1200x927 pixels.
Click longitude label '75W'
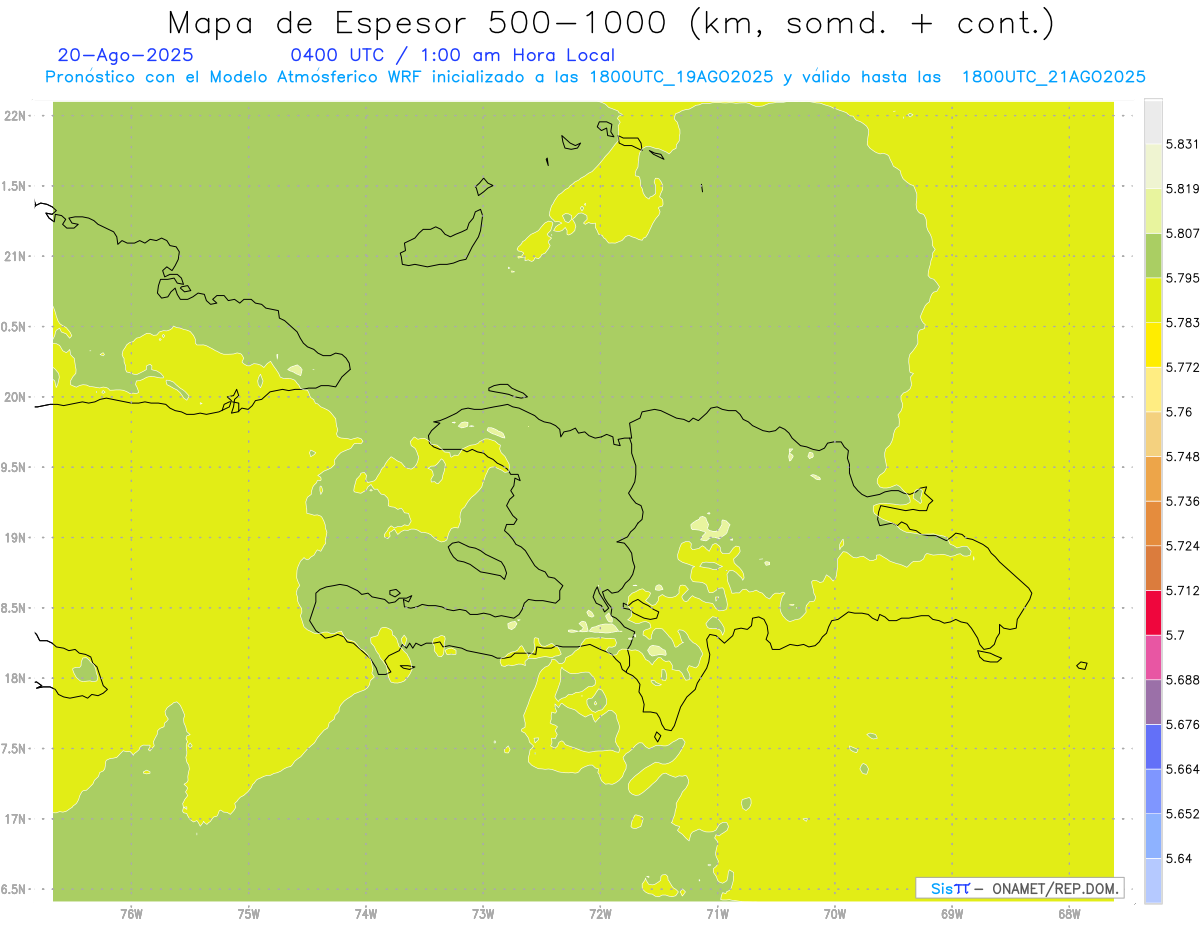[x=249, y=914]
